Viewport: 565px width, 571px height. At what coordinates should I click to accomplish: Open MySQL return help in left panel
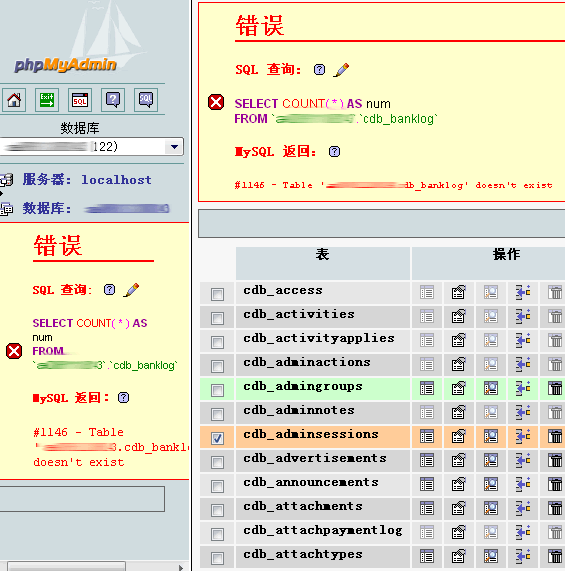coord(123,397)
